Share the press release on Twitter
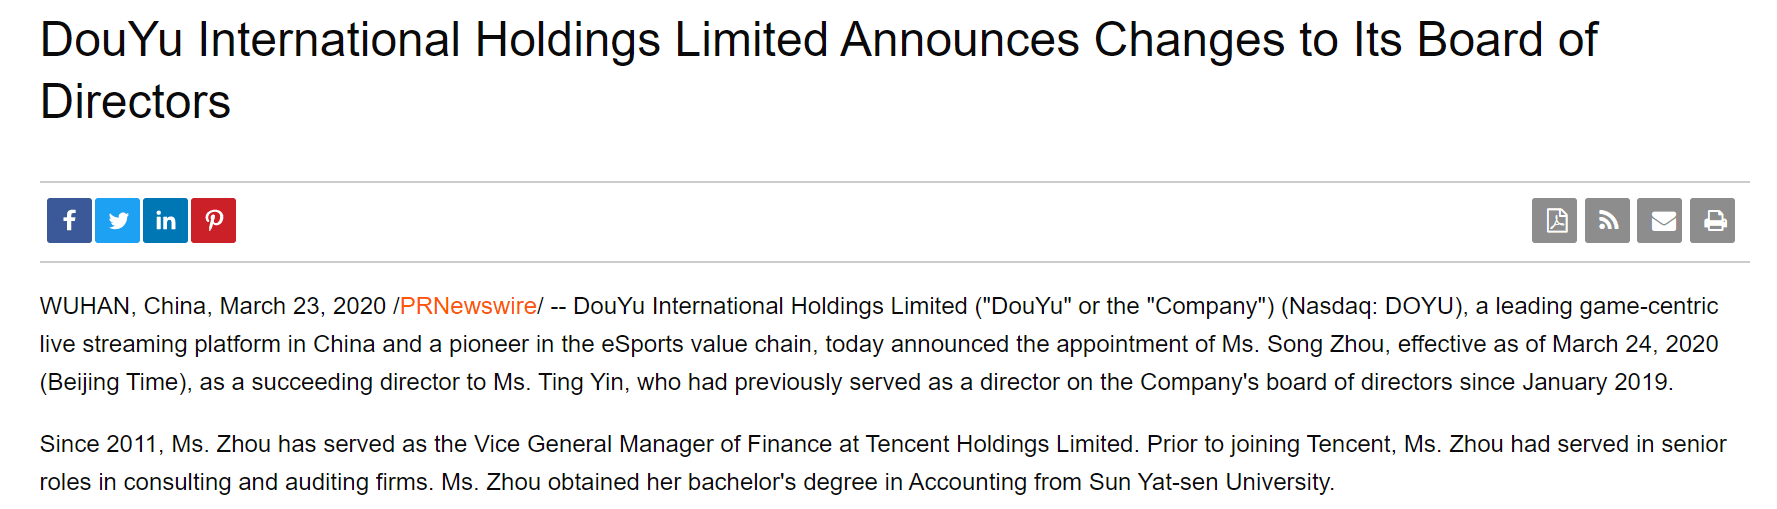This screenshot has width=1777, height=509. 117,220
